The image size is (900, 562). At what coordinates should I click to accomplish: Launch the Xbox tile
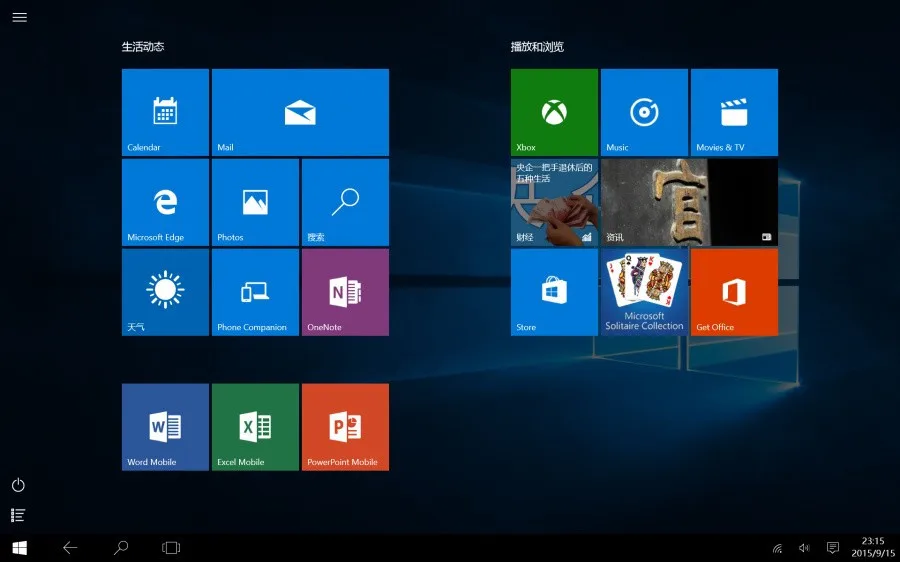[x=554, y=113]
